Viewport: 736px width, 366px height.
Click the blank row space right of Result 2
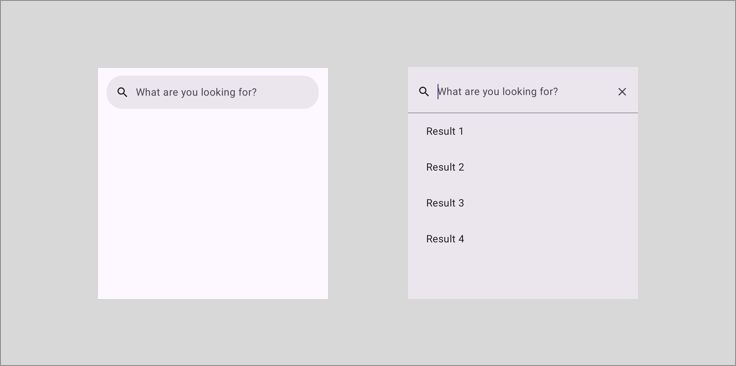[x=549, y=167]
